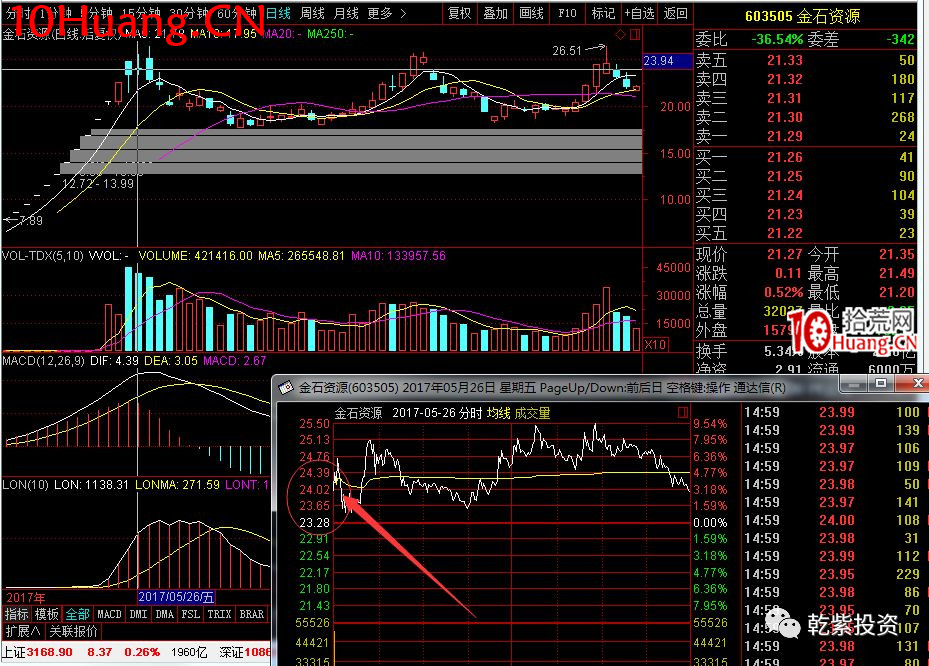Viewport: 929px width, 666px height.
Task: Select the tick row 24.00 with volume 108
Action: tap(832, 521)
